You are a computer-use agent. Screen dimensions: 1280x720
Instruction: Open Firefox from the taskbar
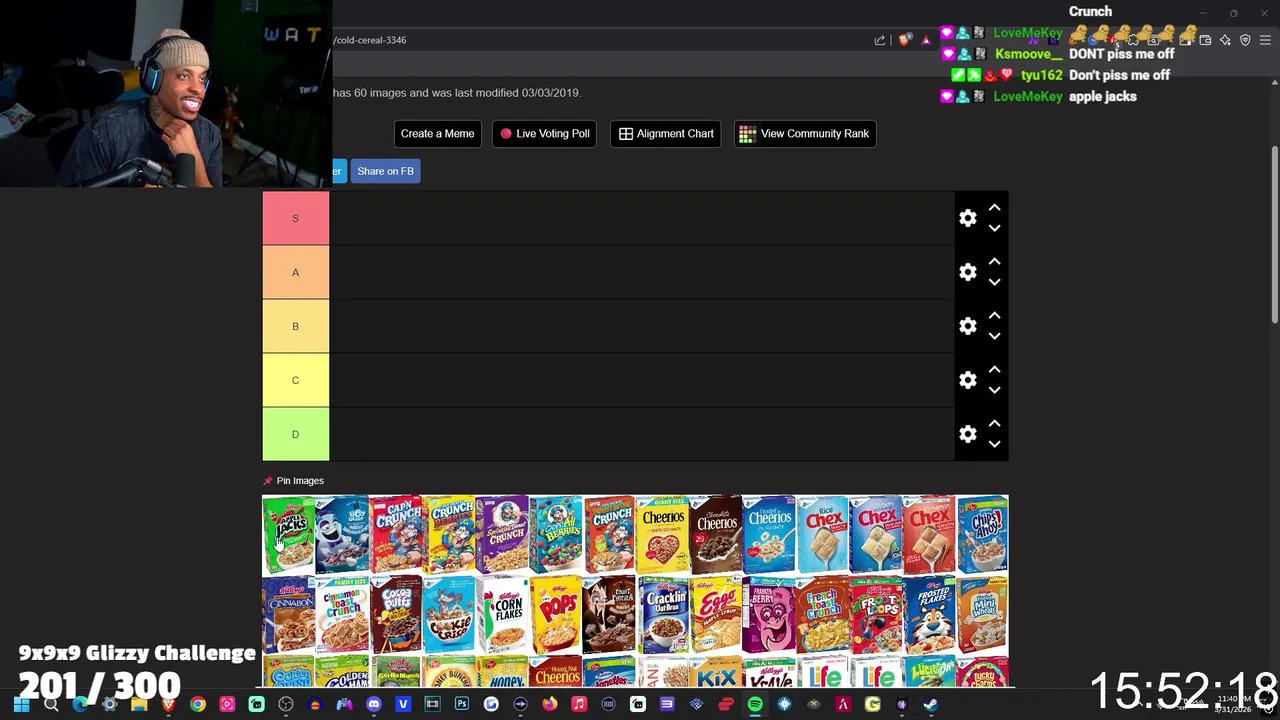[550, 705]
